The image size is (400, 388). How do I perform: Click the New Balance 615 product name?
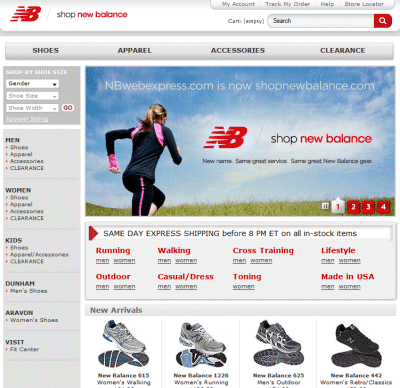124,376
